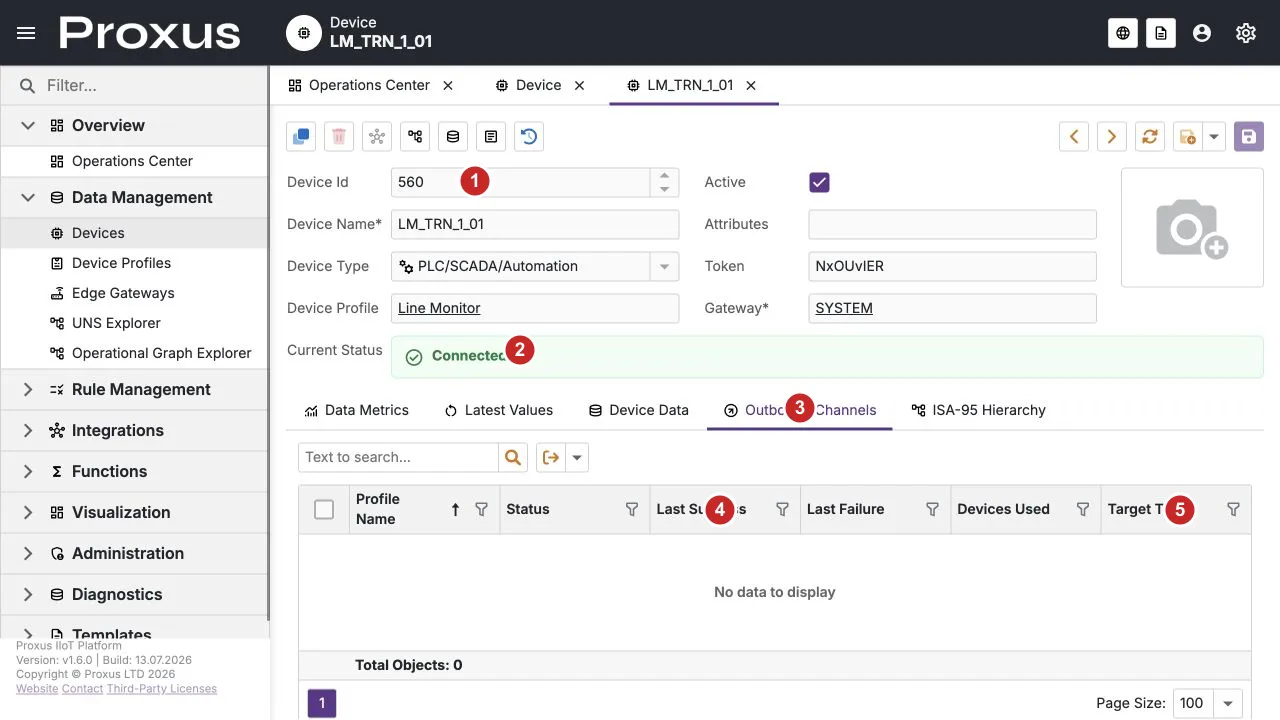
Task: Click the export arrow icon
Action: pos(551,457)
